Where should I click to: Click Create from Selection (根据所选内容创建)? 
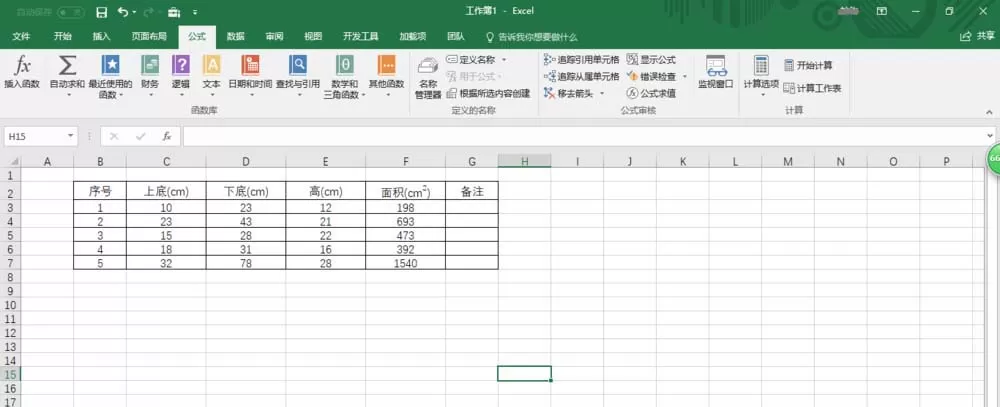[488, 93]
